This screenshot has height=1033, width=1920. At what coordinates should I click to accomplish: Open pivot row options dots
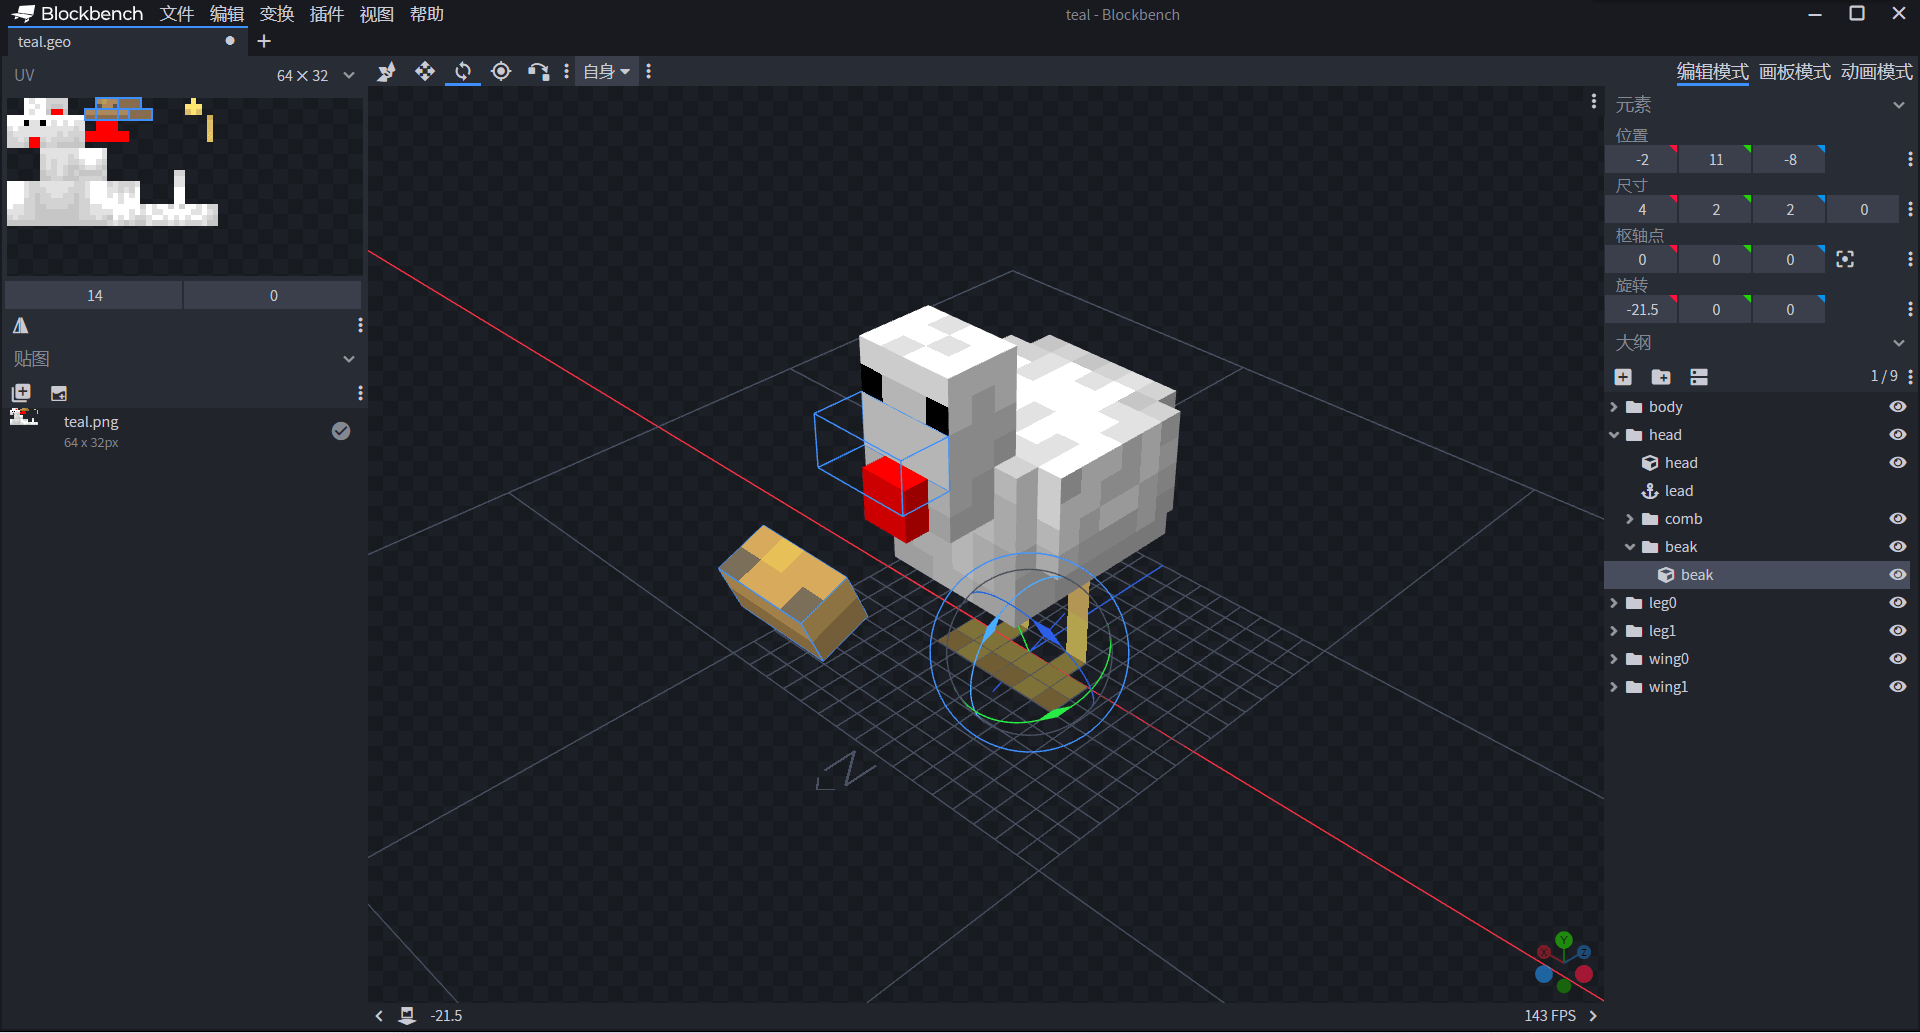tap(1910, 260)
